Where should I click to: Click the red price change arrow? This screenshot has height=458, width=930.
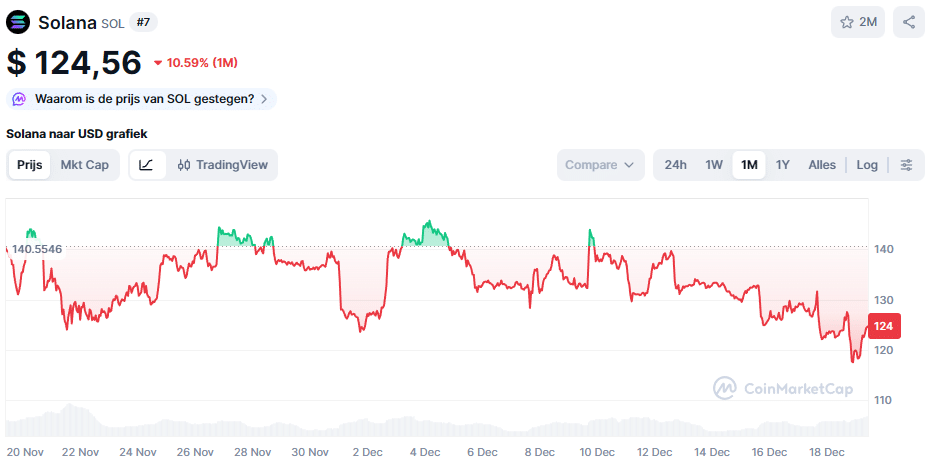click(158, 63)
